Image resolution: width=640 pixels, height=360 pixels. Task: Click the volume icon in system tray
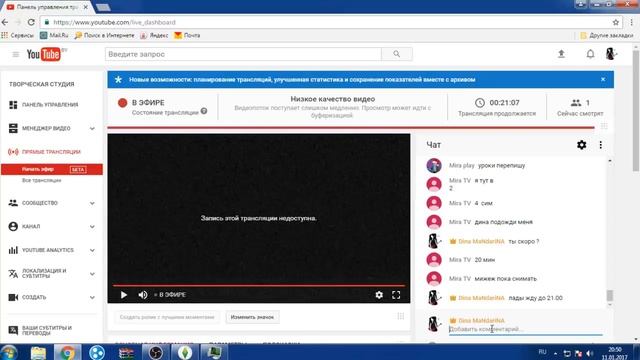(589, 353)
